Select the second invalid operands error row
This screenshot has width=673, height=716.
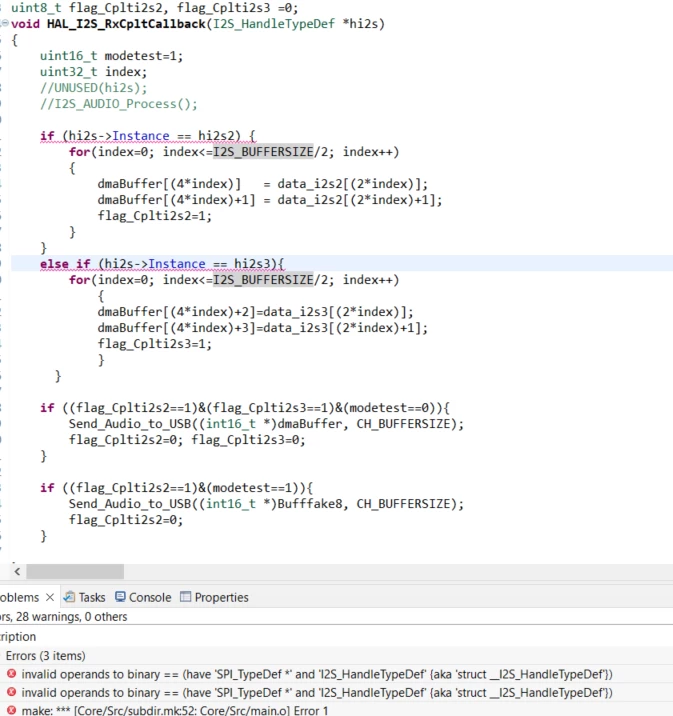click(336, 692)
